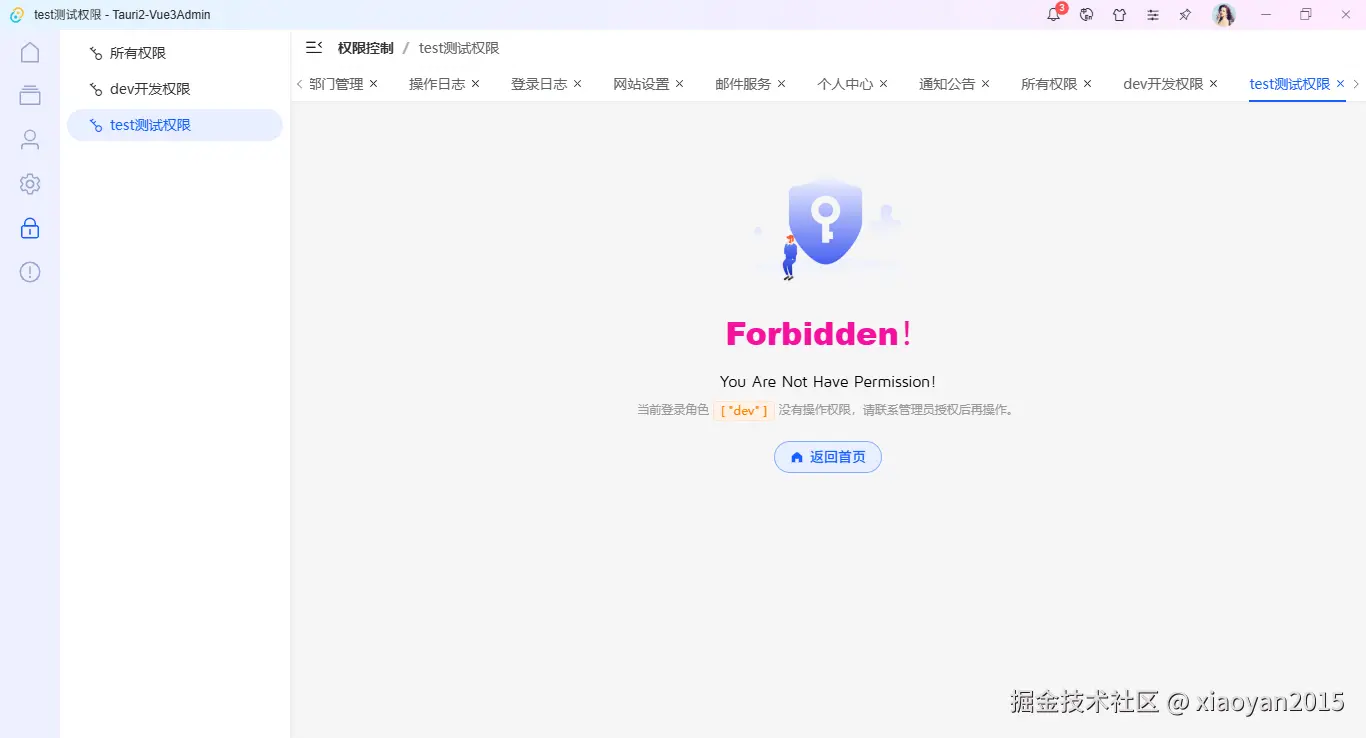Select the user profile icon in the sidebar

coord(29,139)
